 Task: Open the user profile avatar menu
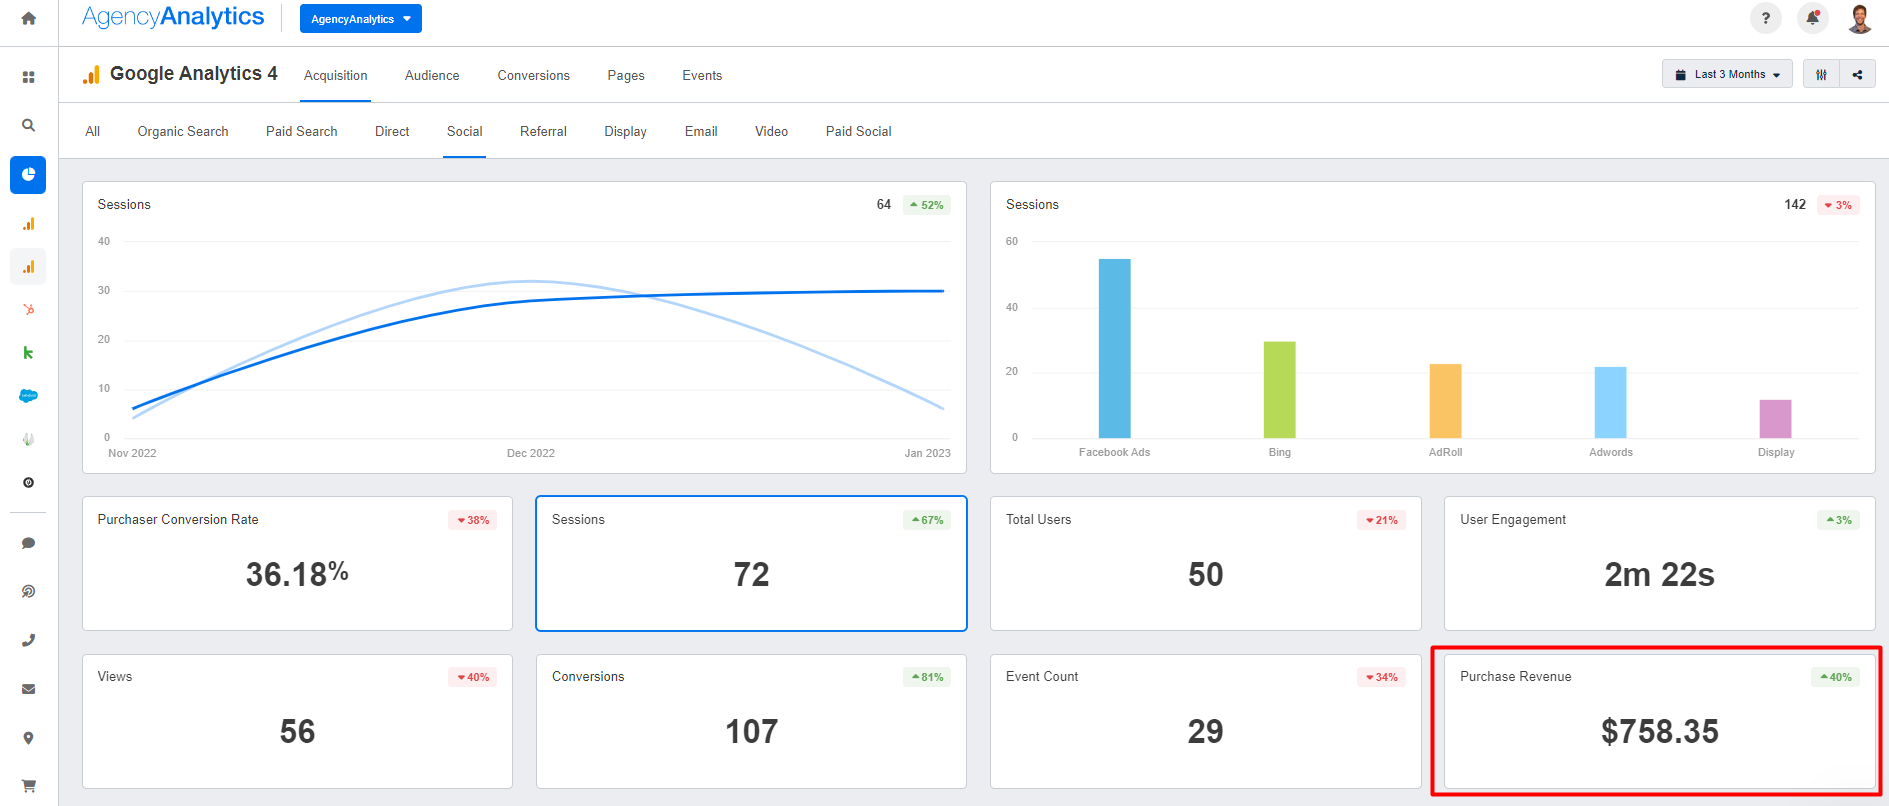(1859, 18)
